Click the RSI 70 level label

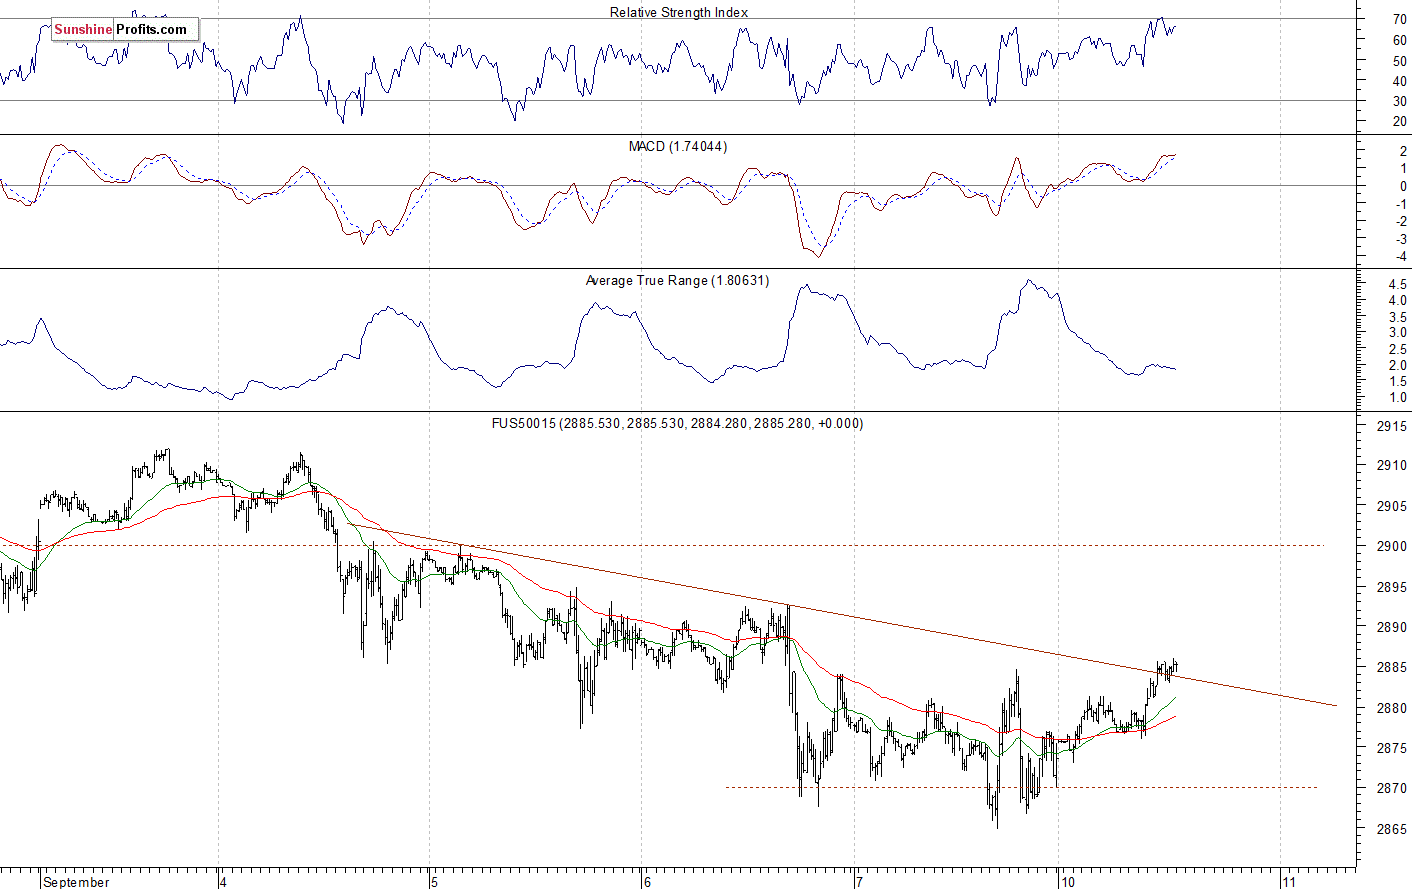click(x=1400, y=19)
